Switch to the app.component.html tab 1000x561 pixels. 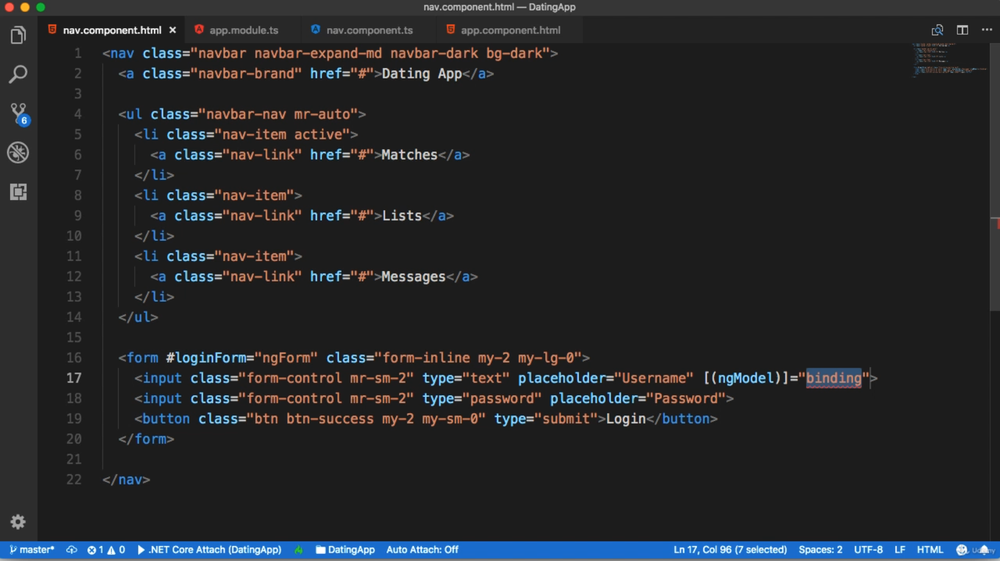click(510, 30)
